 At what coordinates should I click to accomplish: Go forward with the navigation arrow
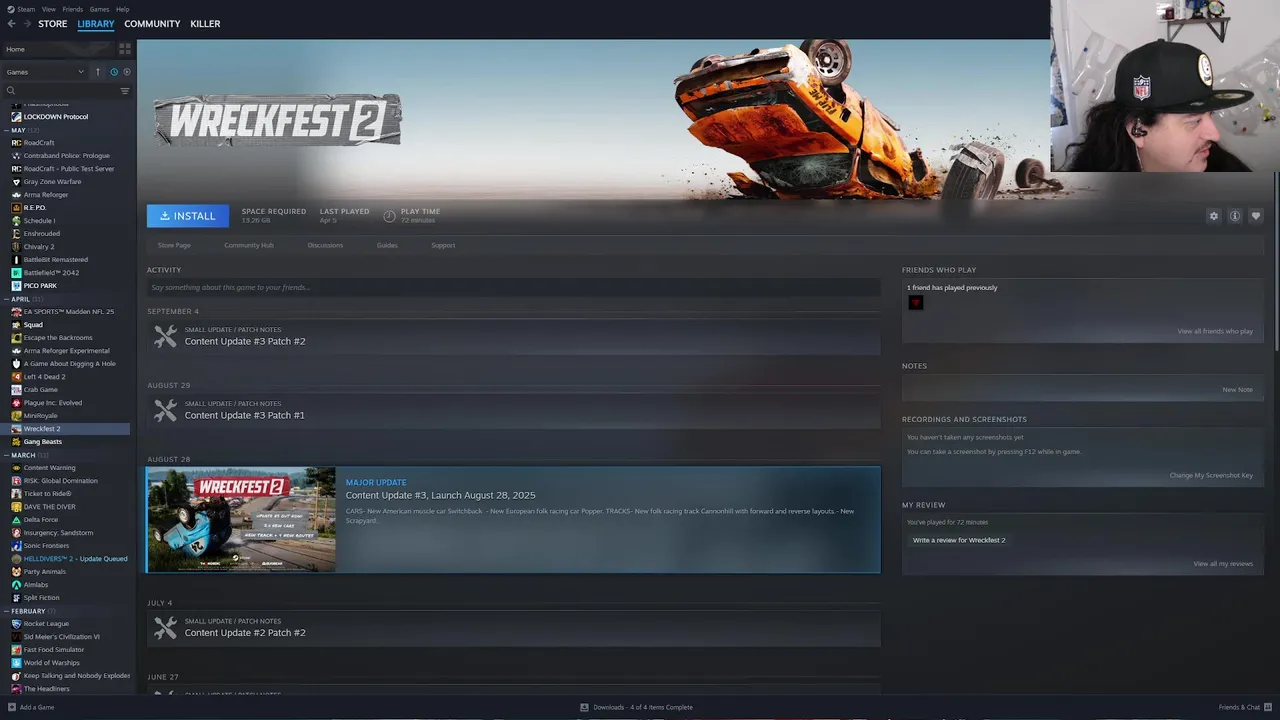click(x=27, y=24)
